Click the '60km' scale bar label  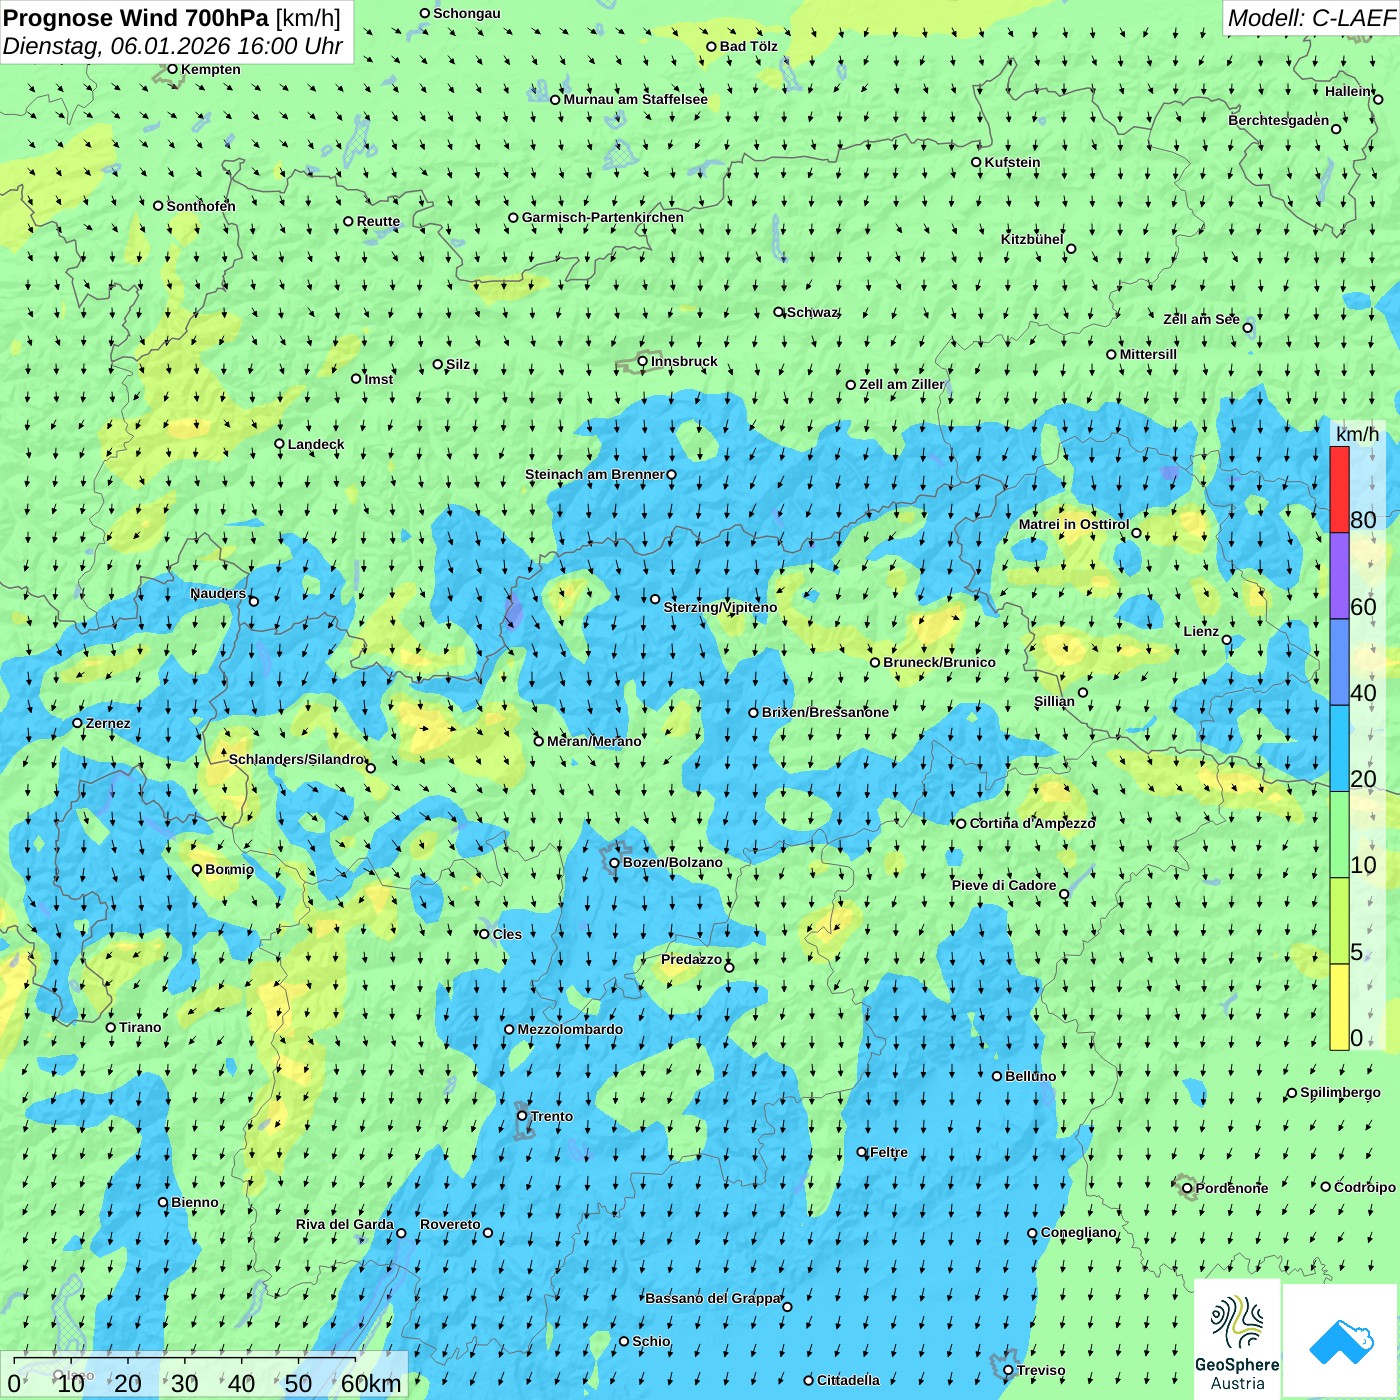[371, 1383]
